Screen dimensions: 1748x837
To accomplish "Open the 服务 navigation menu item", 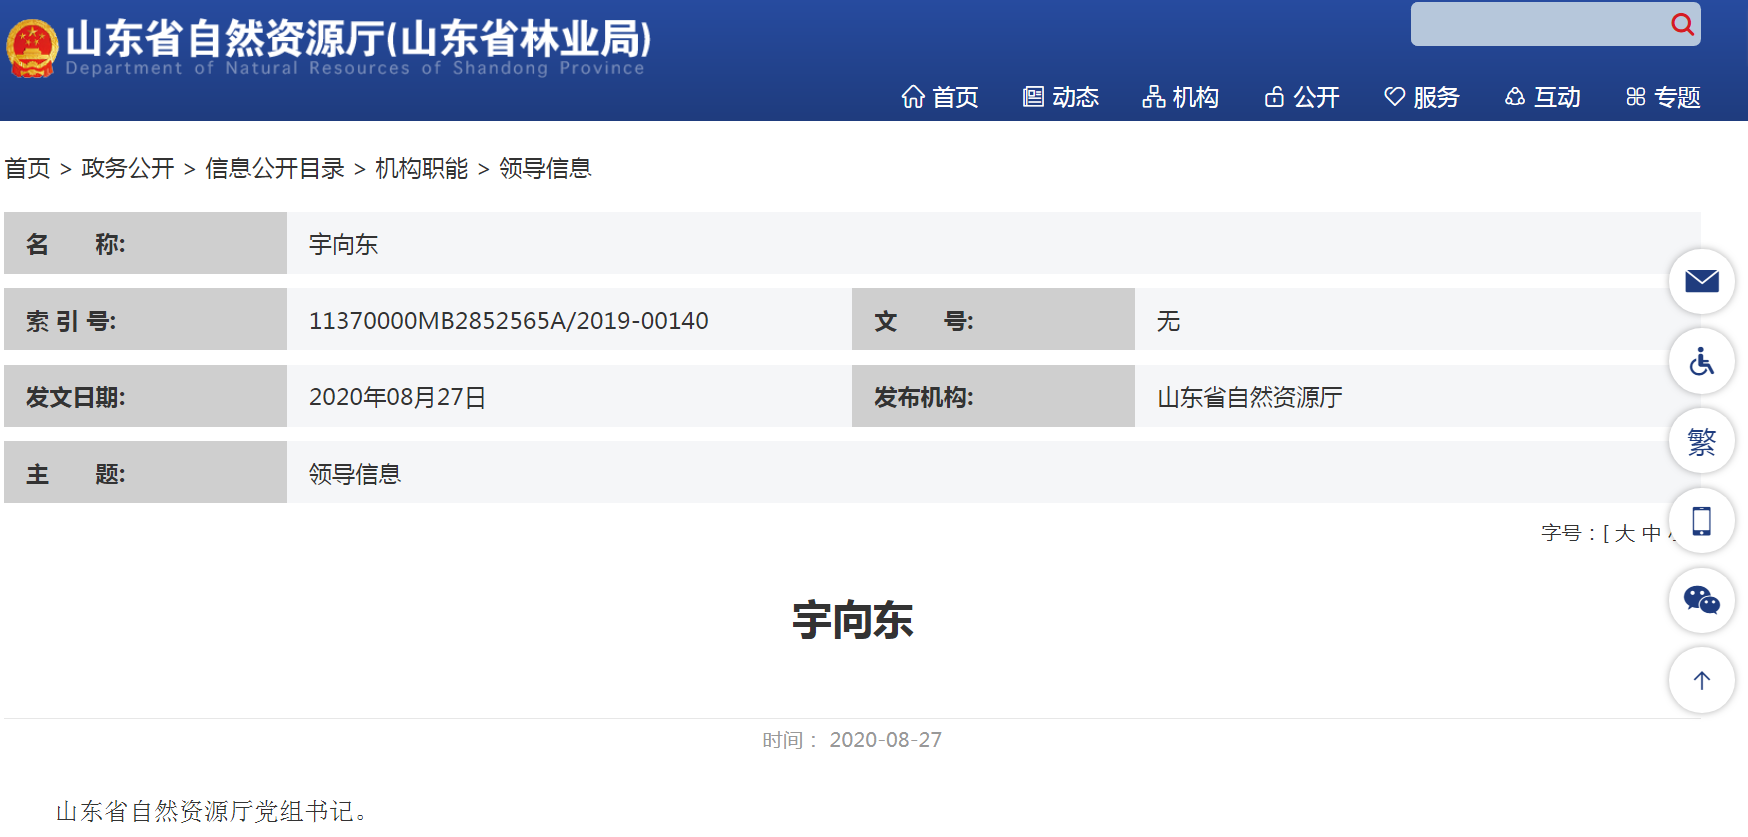I will point(1422,97).
